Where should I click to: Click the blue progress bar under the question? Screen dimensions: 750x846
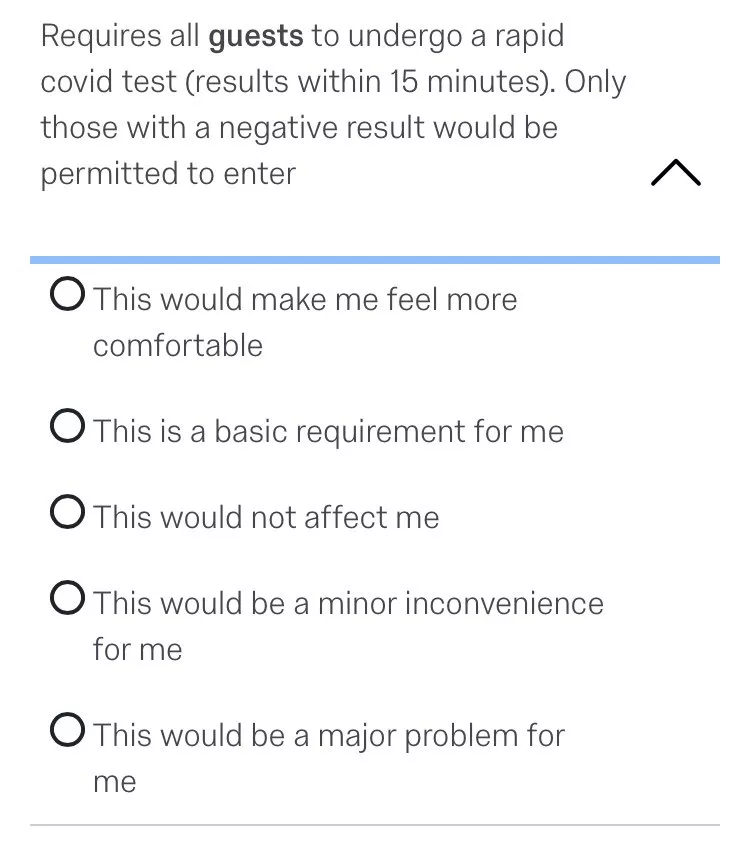point(375,260)
